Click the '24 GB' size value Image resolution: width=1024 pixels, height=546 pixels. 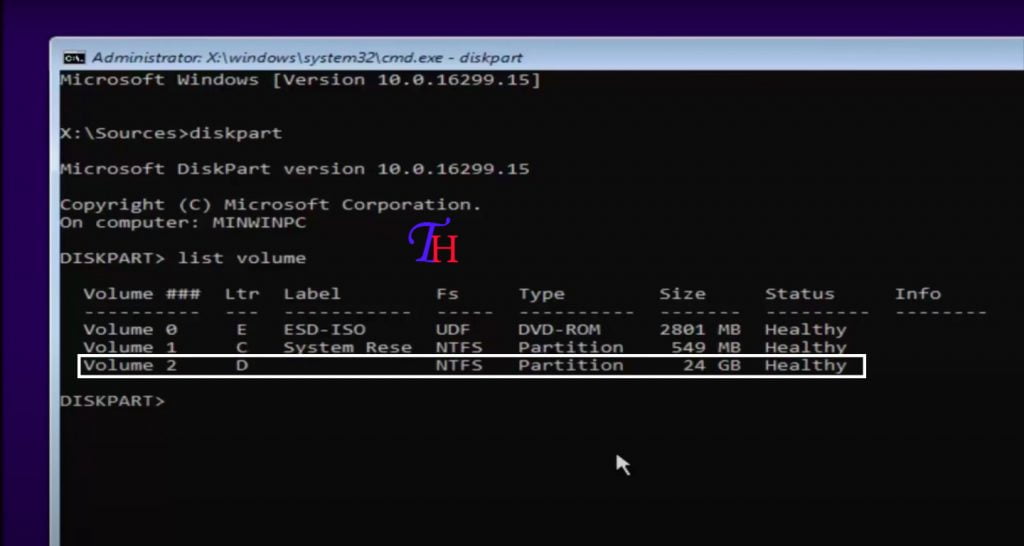click(712, 365)
